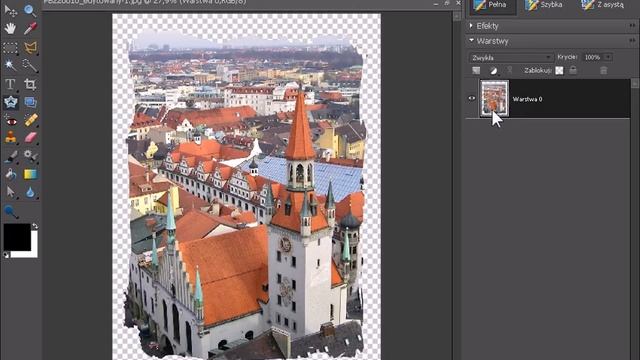Select the Type (T) tool
This screenshot has height=360, width=640.
pyautogui.click(x=11, y=84)
